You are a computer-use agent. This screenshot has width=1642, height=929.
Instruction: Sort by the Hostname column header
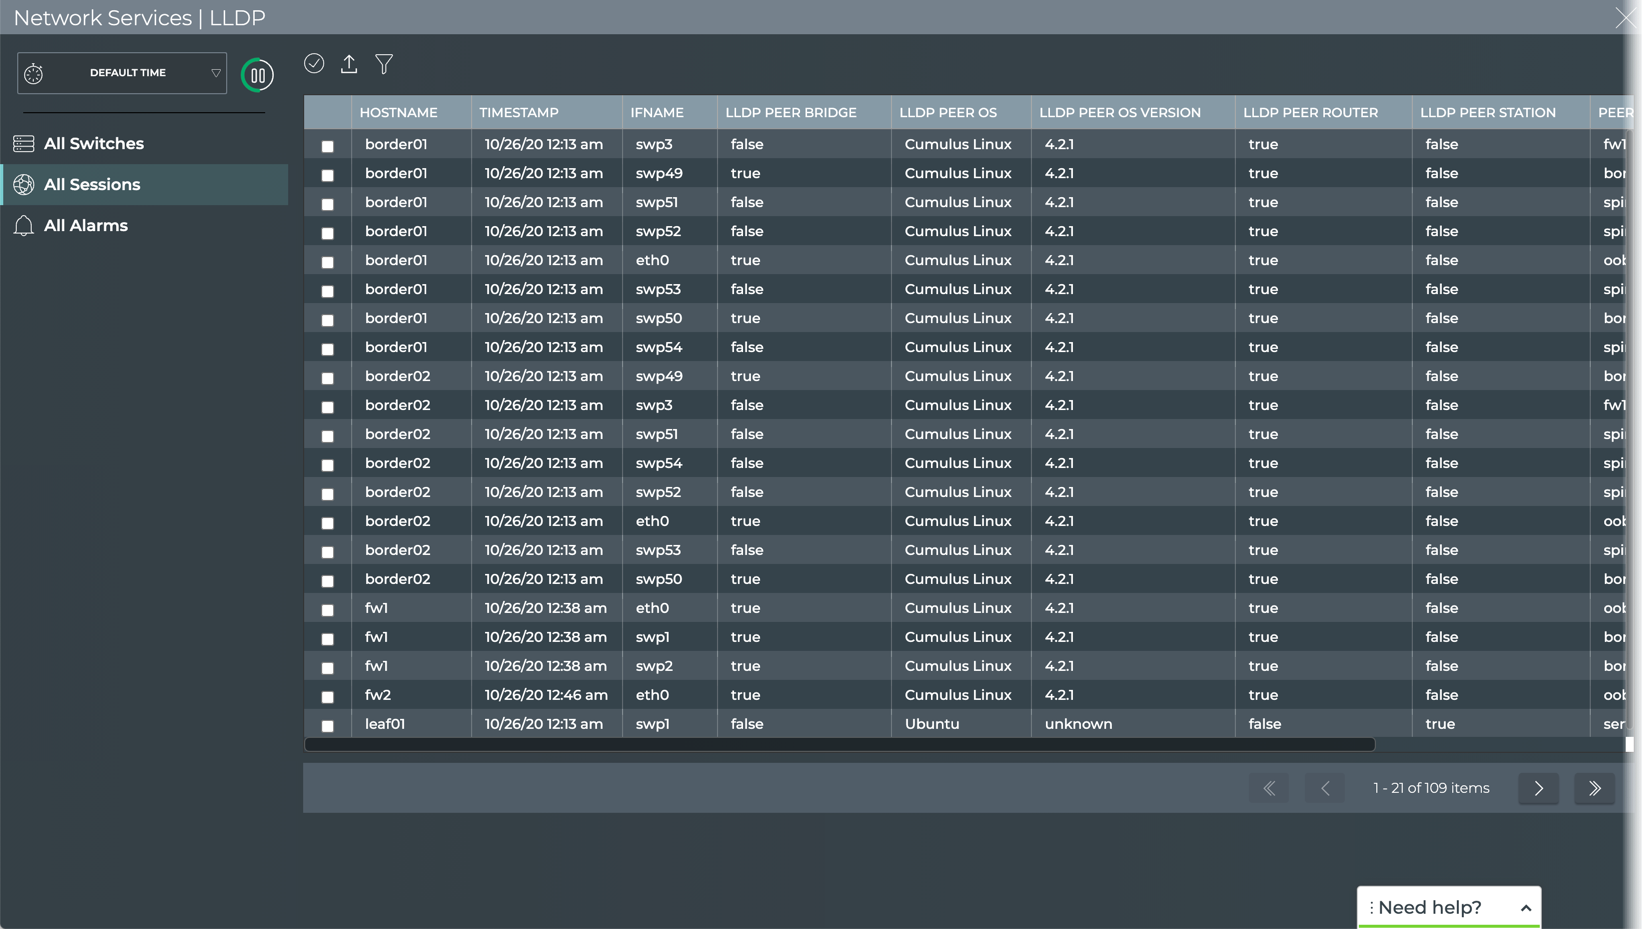398,113
